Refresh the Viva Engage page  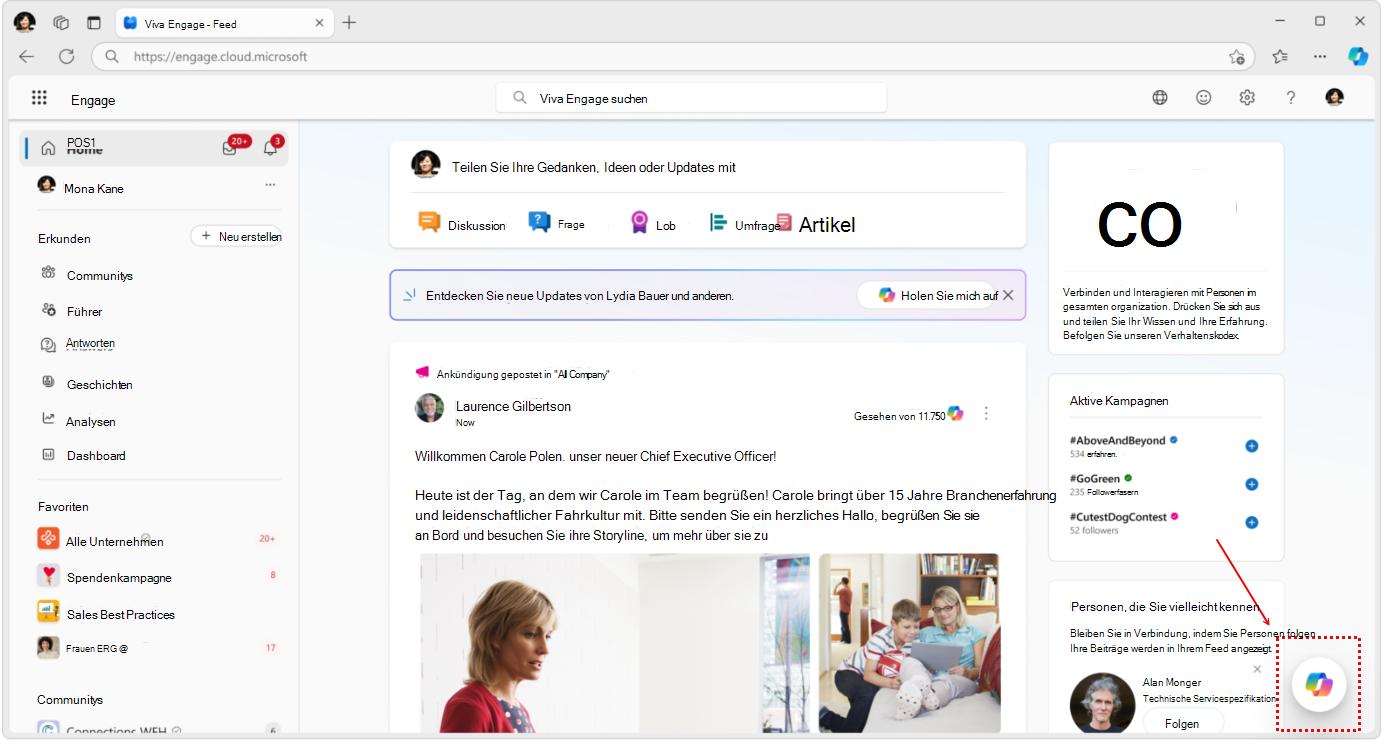click(66, 57)
